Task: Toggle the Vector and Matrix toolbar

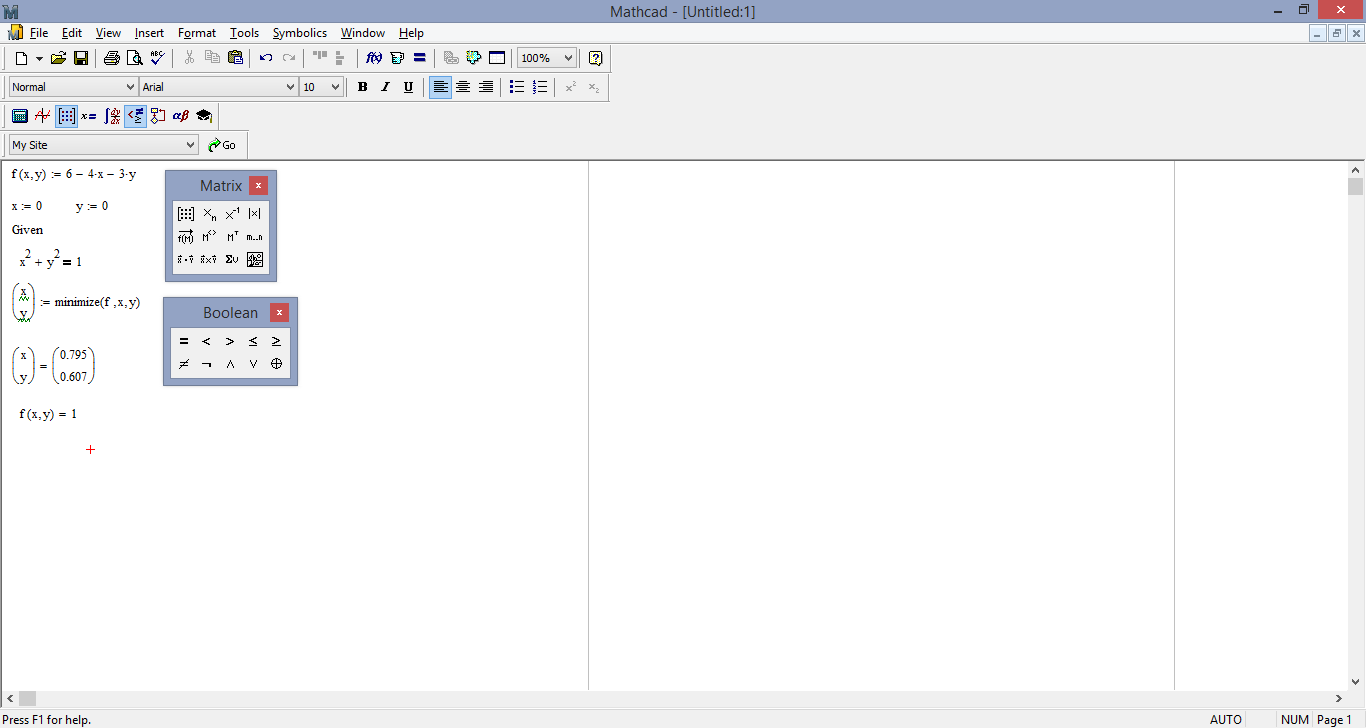Action: 66,116
